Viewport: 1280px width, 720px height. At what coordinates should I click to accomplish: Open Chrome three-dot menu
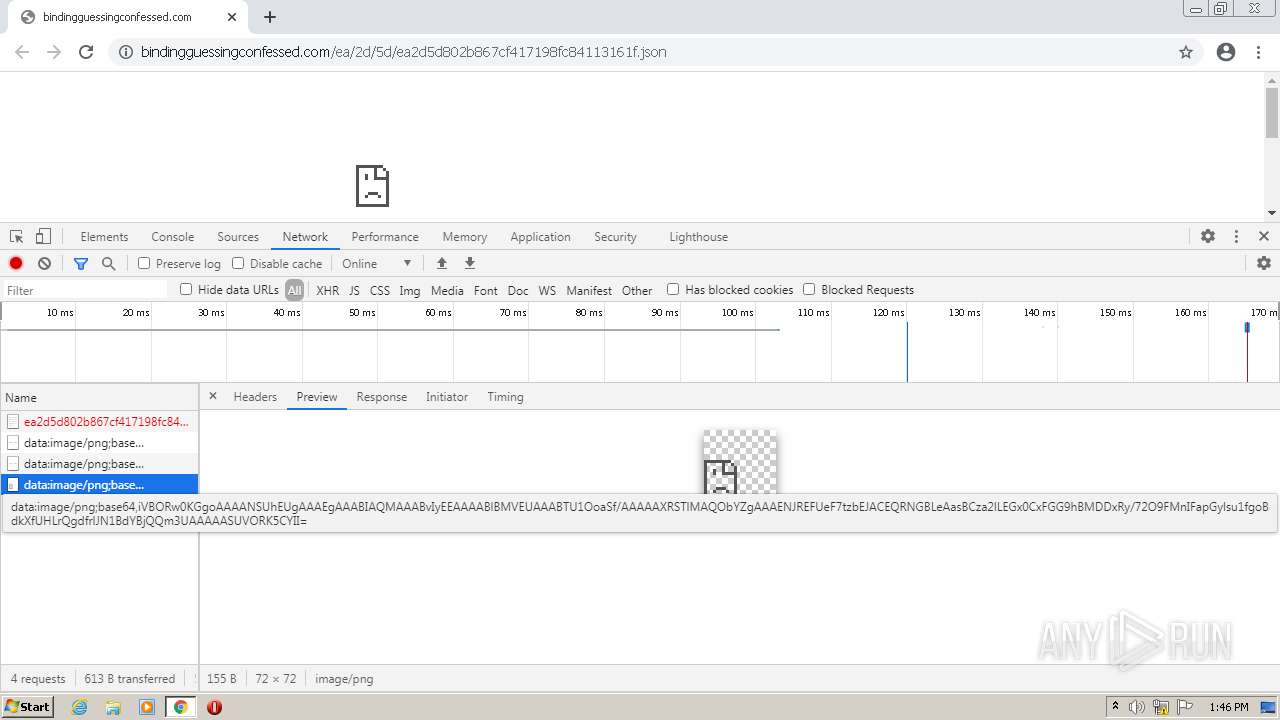click(x=1258, y=52)
